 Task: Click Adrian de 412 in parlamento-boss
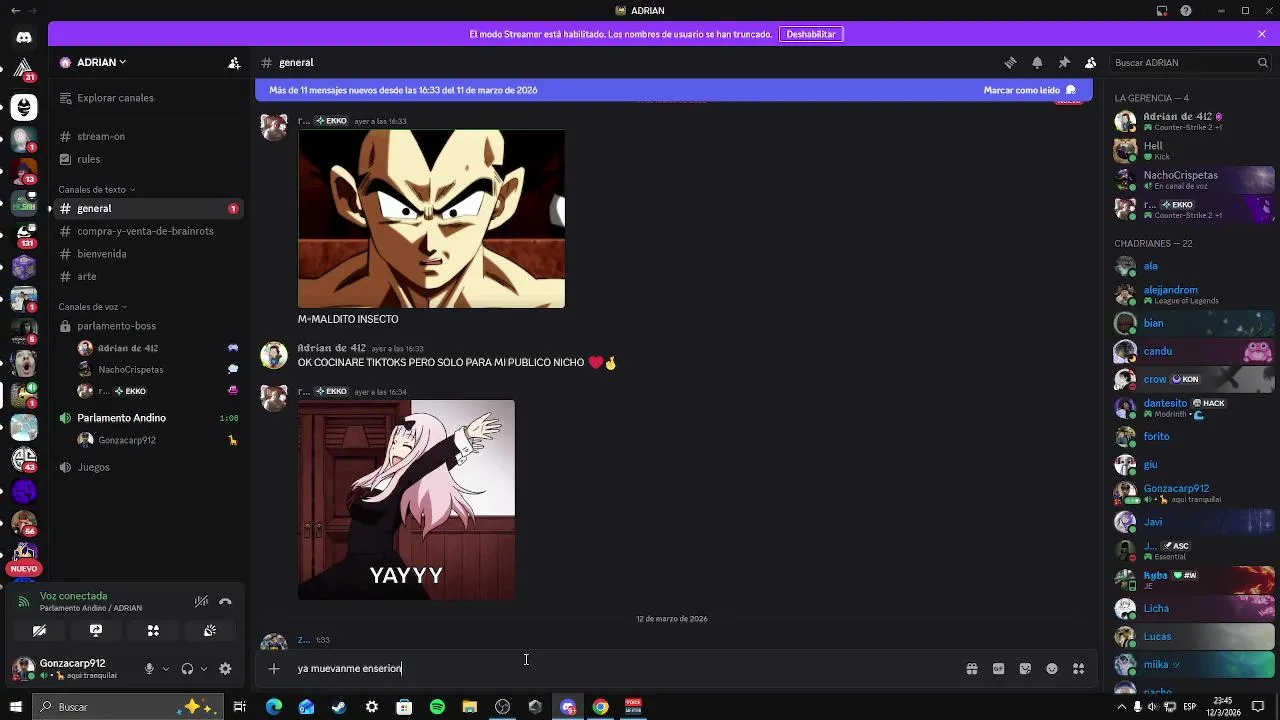[158, 348]
